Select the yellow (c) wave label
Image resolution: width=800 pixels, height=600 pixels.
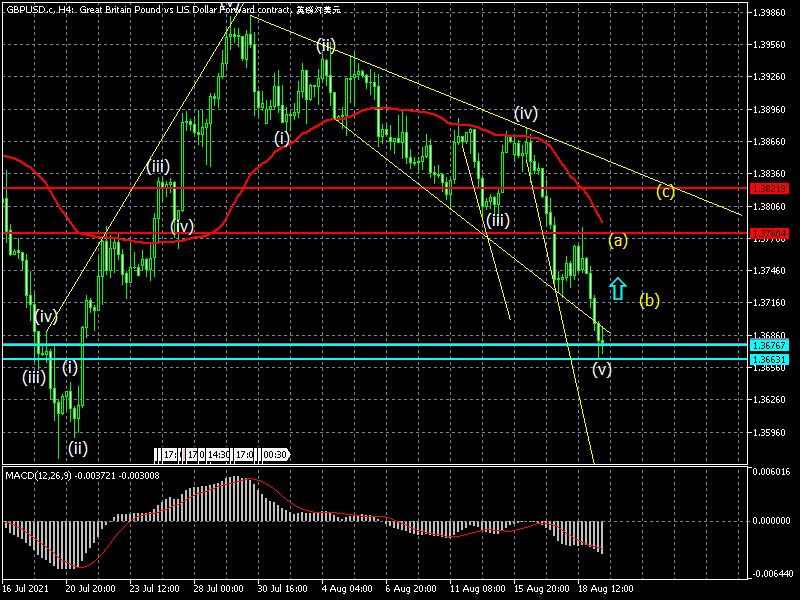[665, 191]
